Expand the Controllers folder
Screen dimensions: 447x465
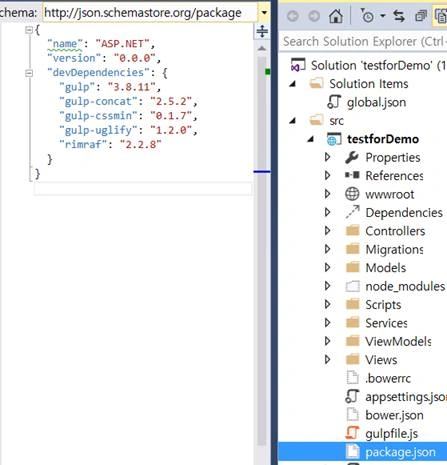point(328,230)
